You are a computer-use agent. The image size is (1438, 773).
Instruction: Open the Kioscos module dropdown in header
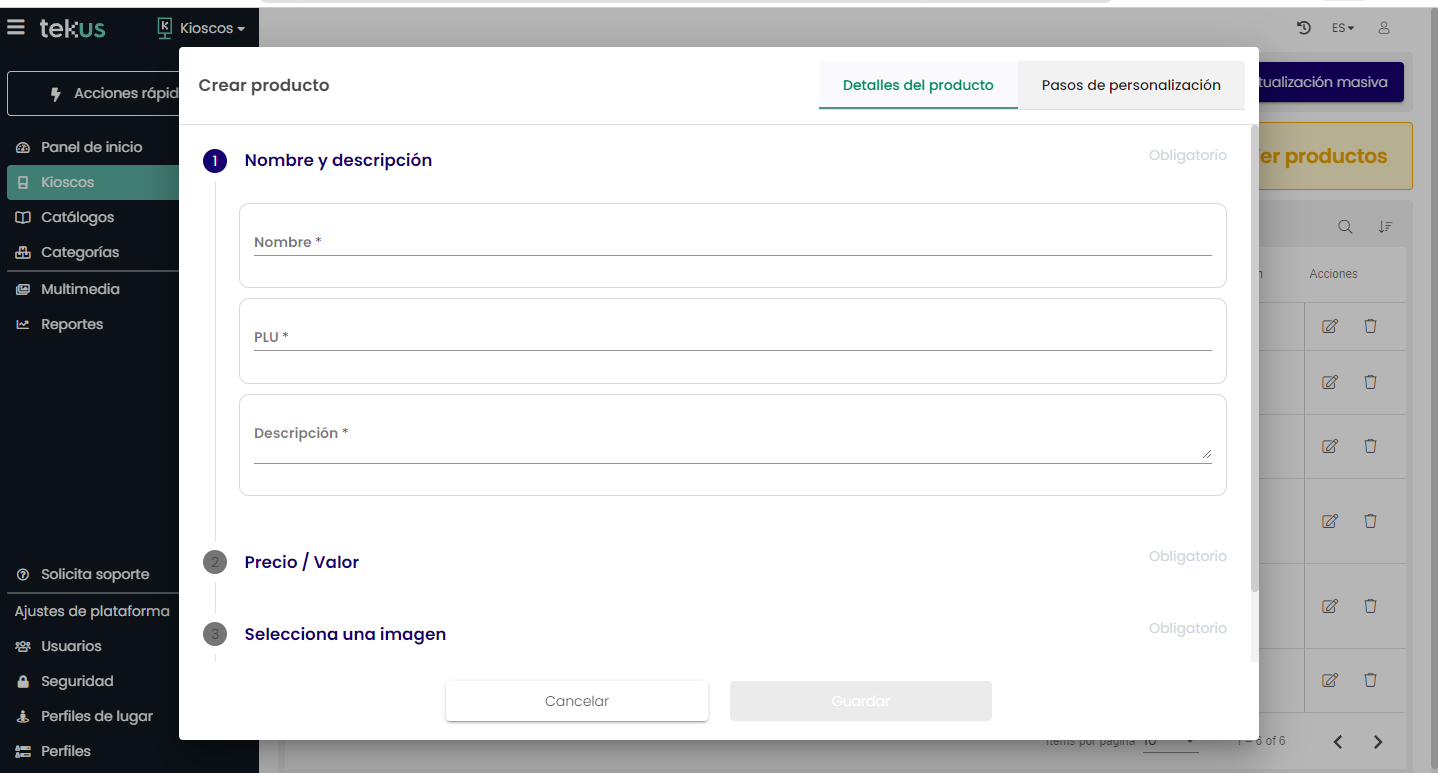202,28
